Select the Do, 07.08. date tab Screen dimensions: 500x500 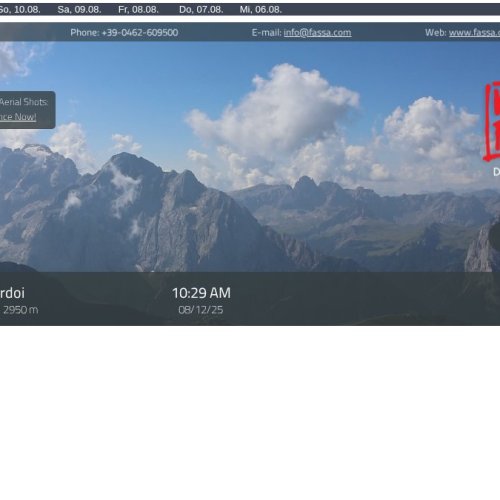tap(201, 10)
